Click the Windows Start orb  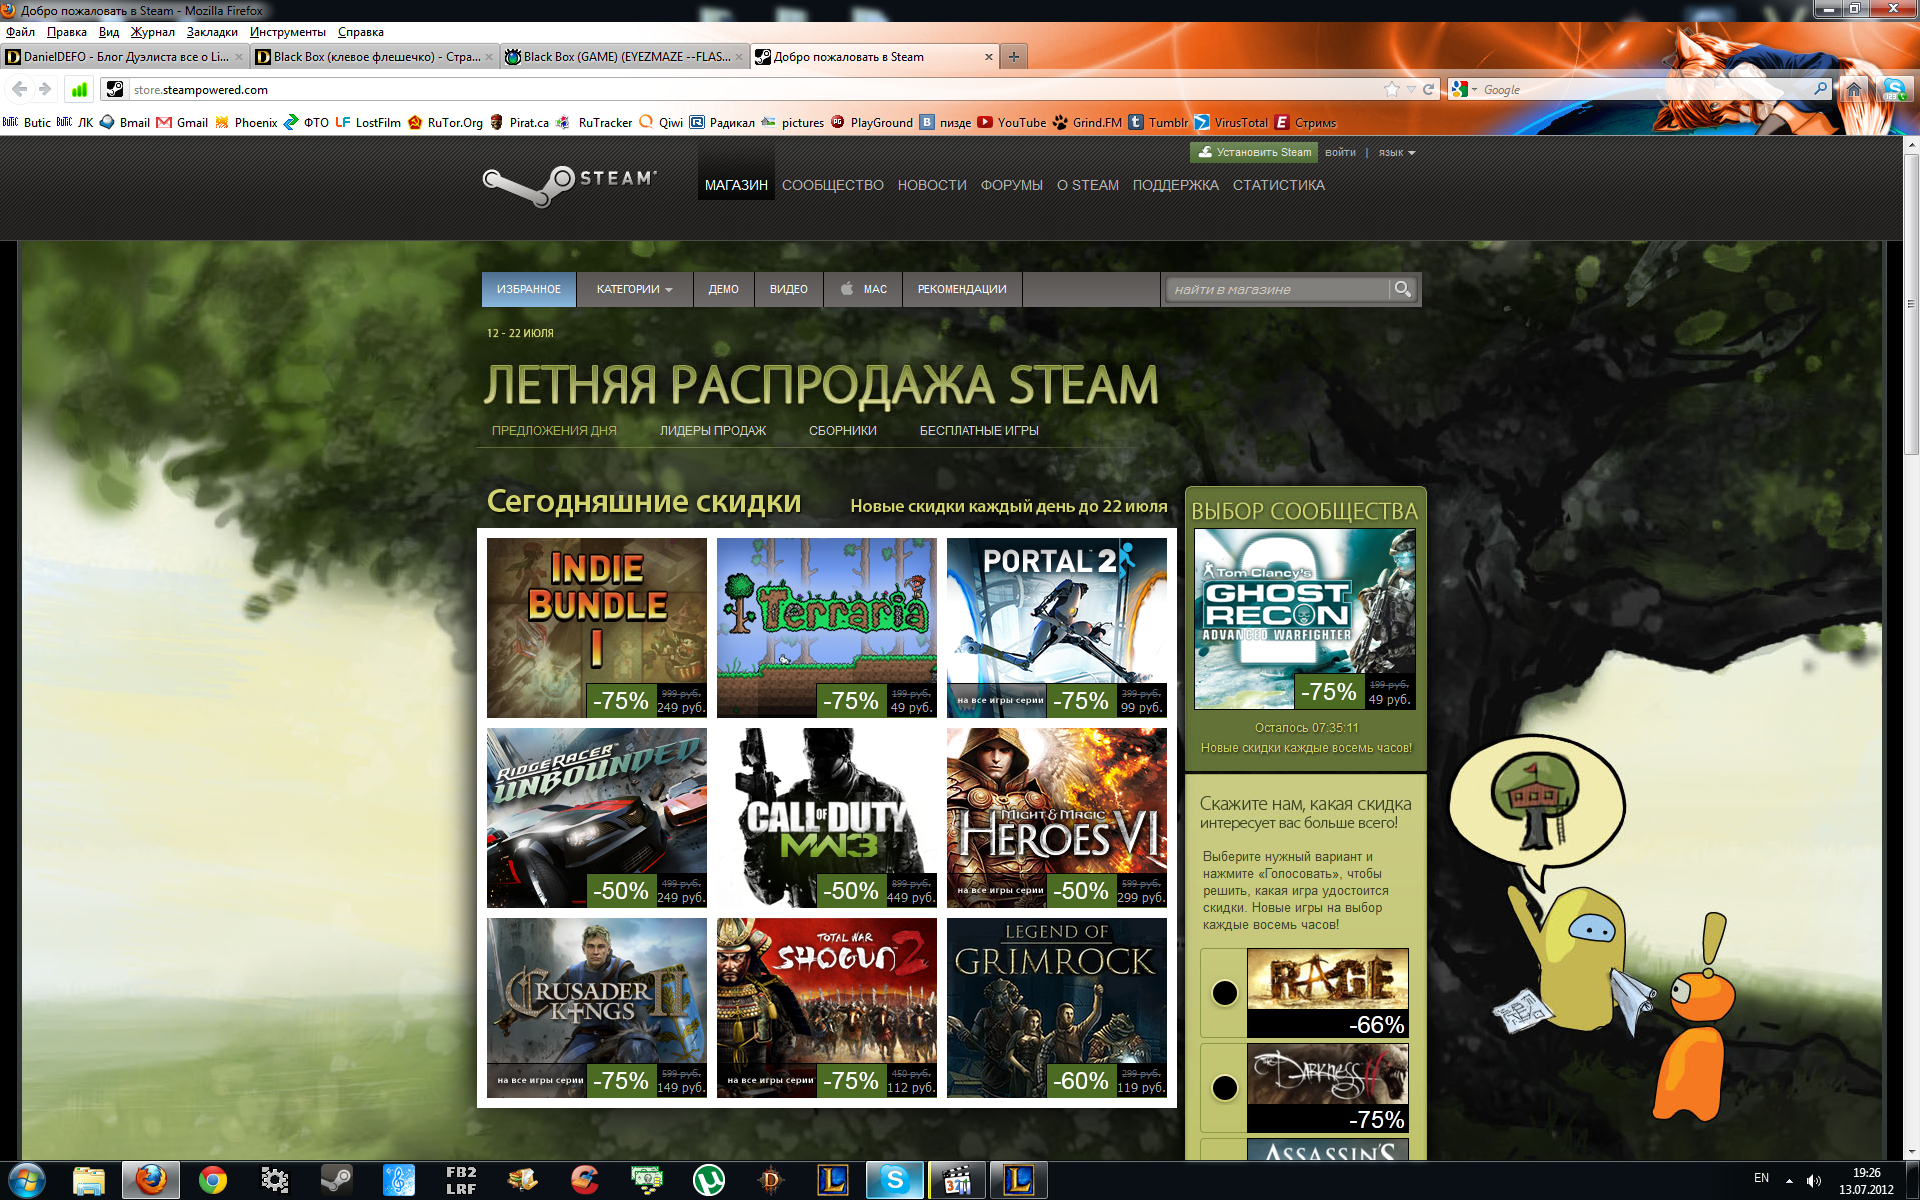pos(27,1180)
